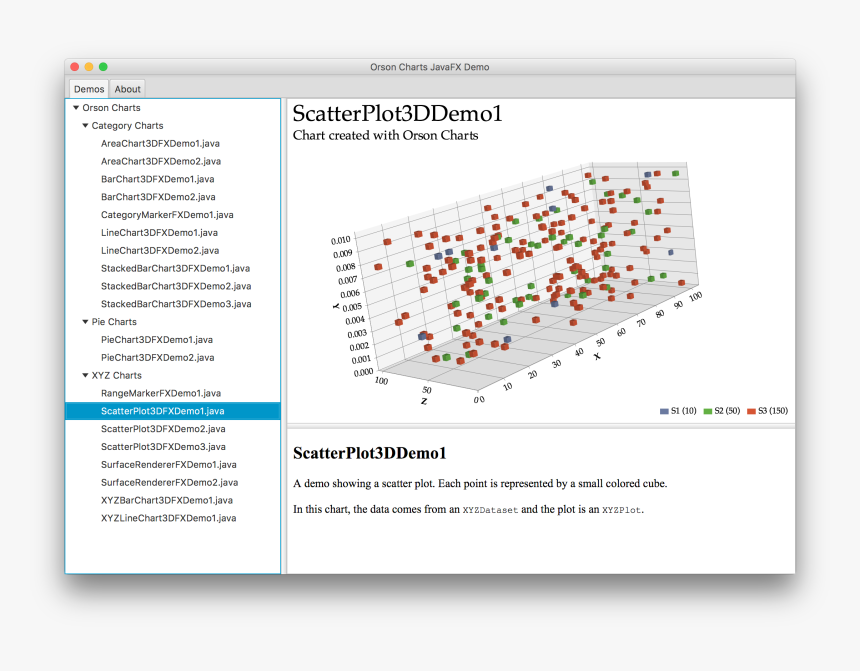Collapse the Category Charts group
This screenshot has width=860, height=671.
tap(86, 126)
